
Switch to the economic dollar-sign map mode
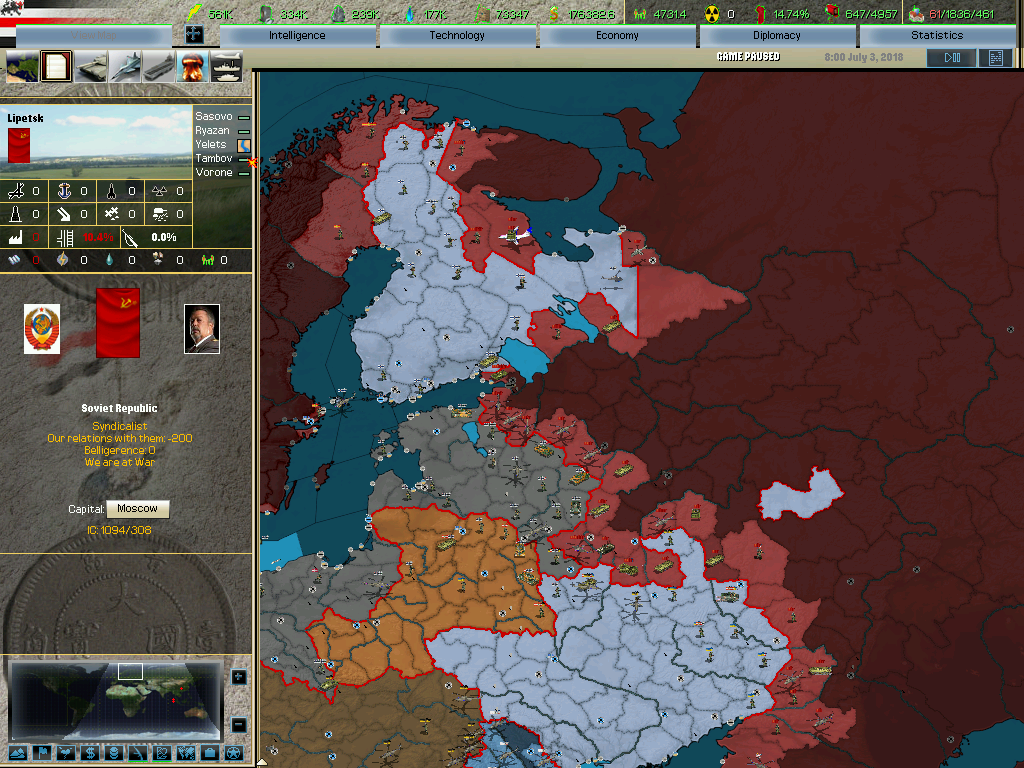coord(90,752)
